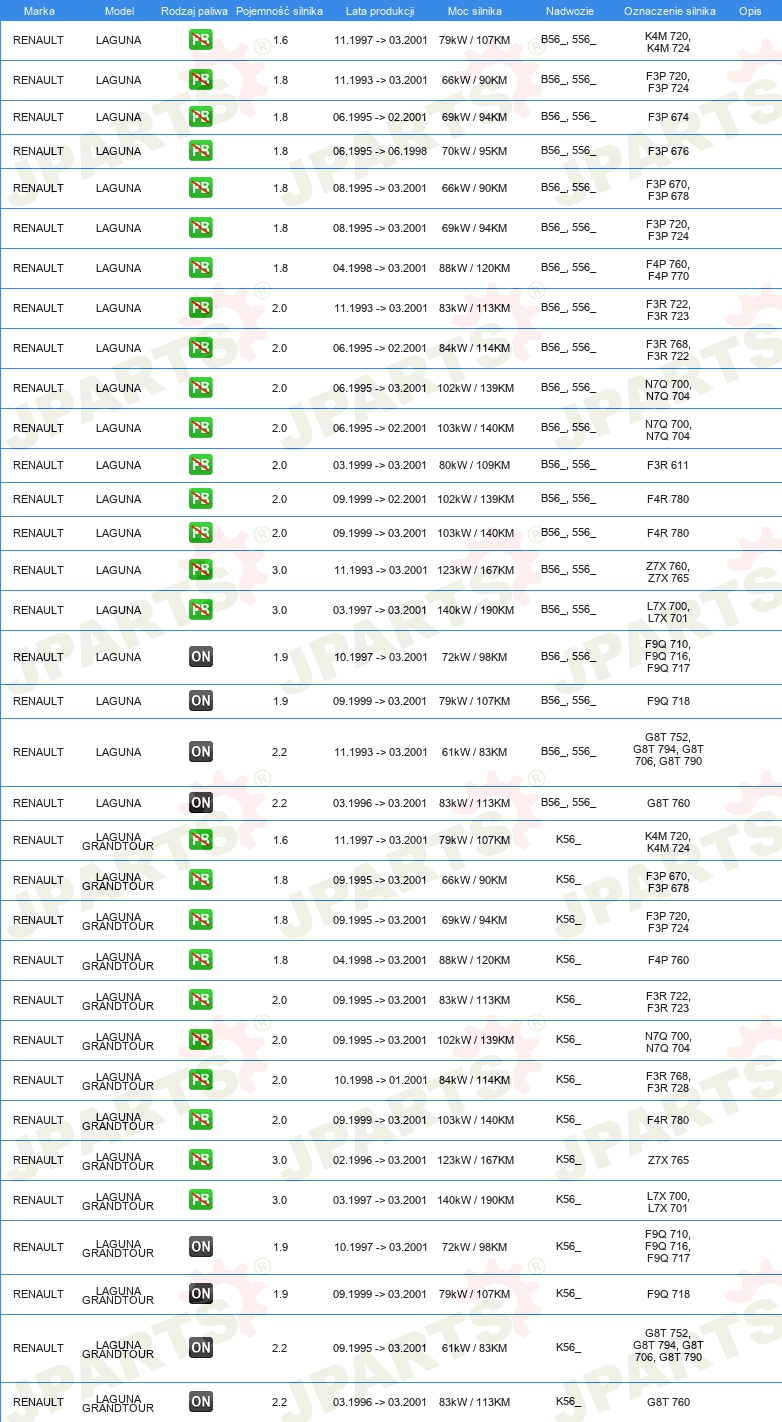The width and height of the screenshot is (782, 1422).
Task: Click the Pojemność silnika column header
Action: tap(279, 11)
